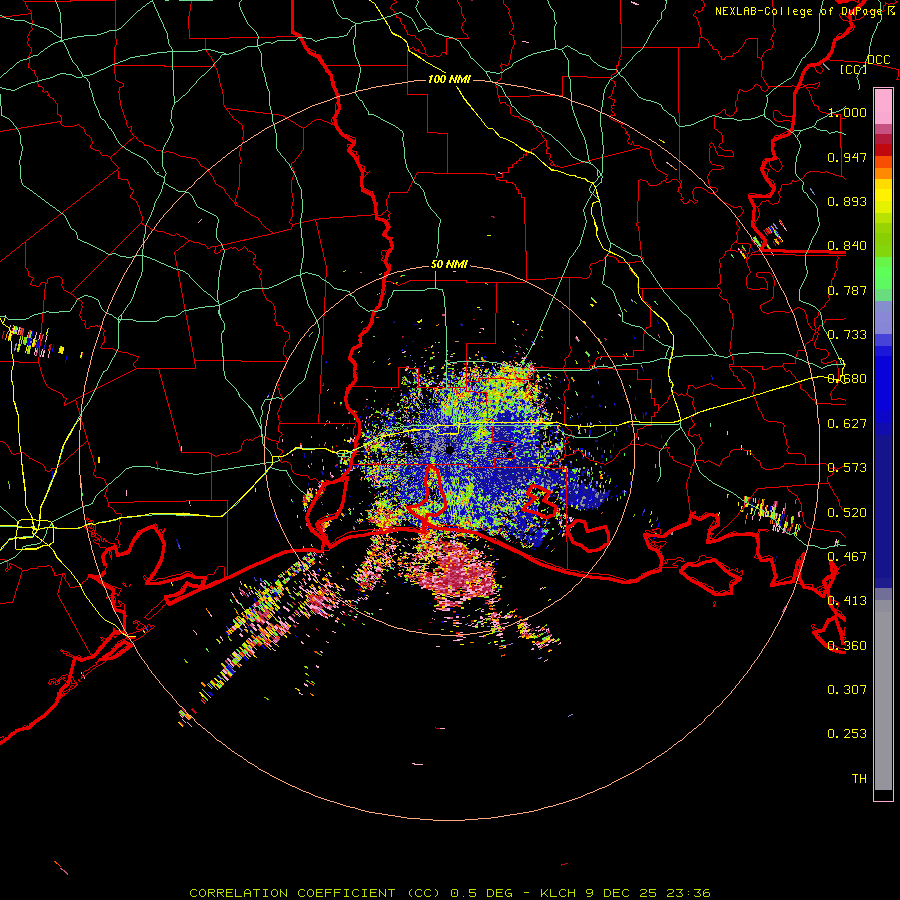The image size is (900, 900).
Task: Pick the gray swatch on the color scale
Action: (x=883, y=695)
